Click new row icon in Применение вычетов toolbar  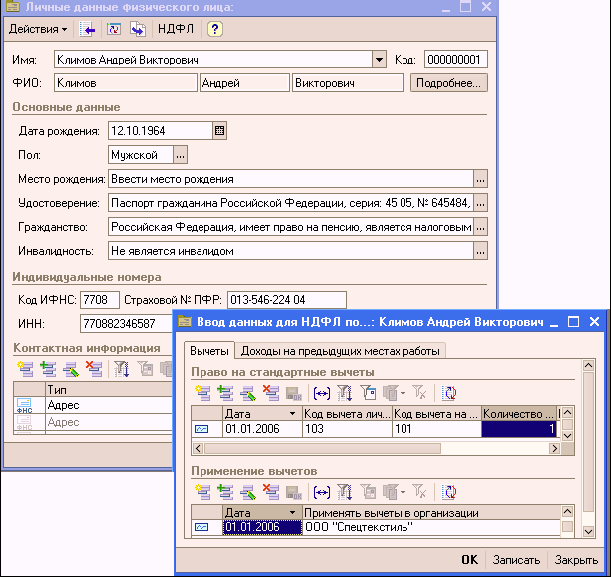click(x=201, y=491)
